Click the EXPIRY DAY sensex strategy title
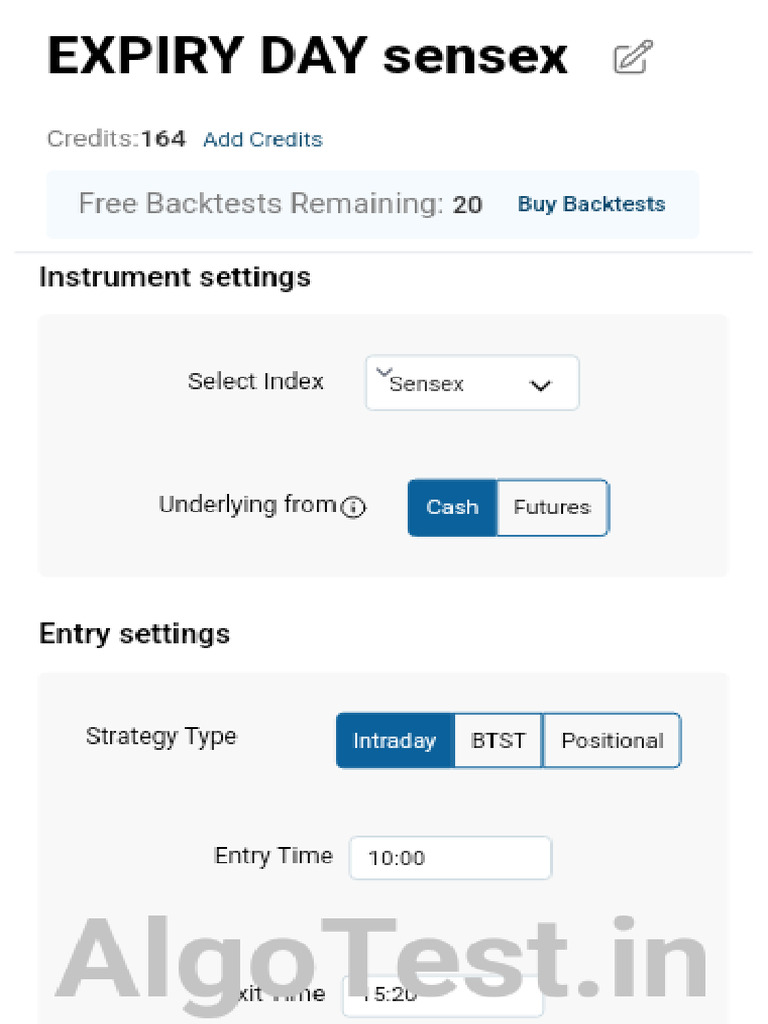Viewport: 768px width, 1024px height. [308, 57]
